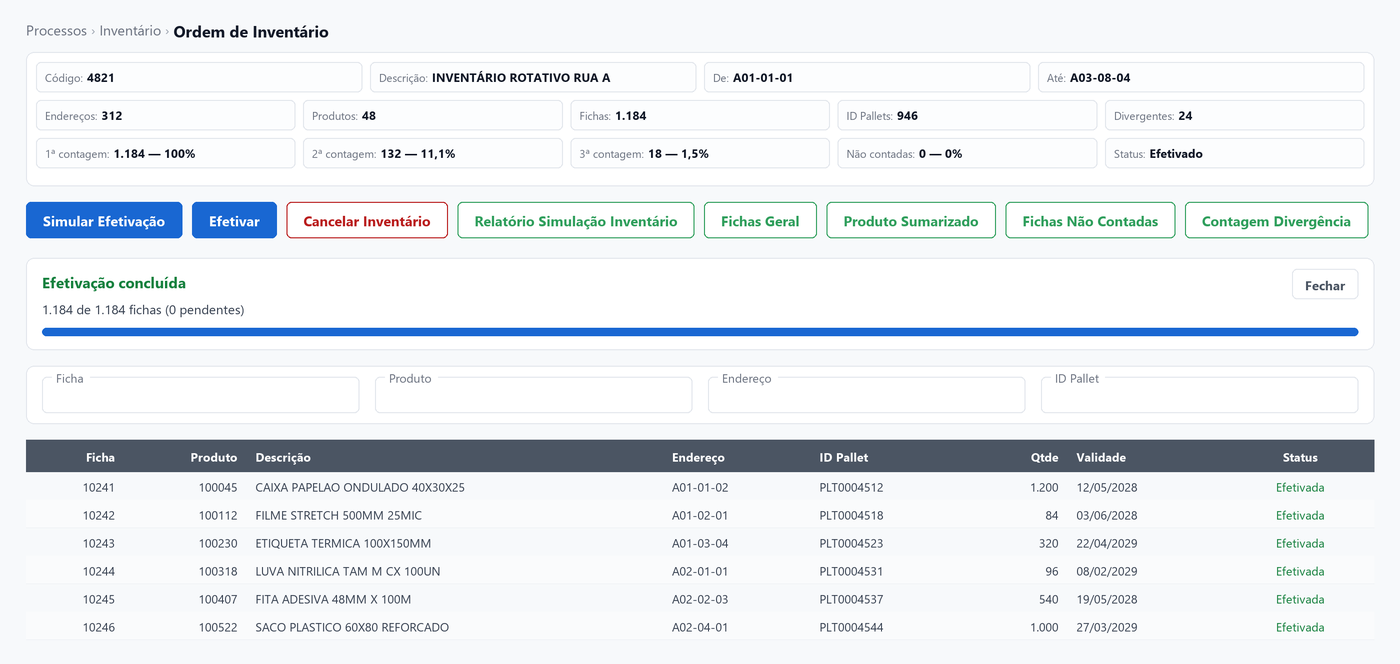Focus the ID Pallet filter field
This screenshot has width=1400, height=664.
(x=1199, y=395)
